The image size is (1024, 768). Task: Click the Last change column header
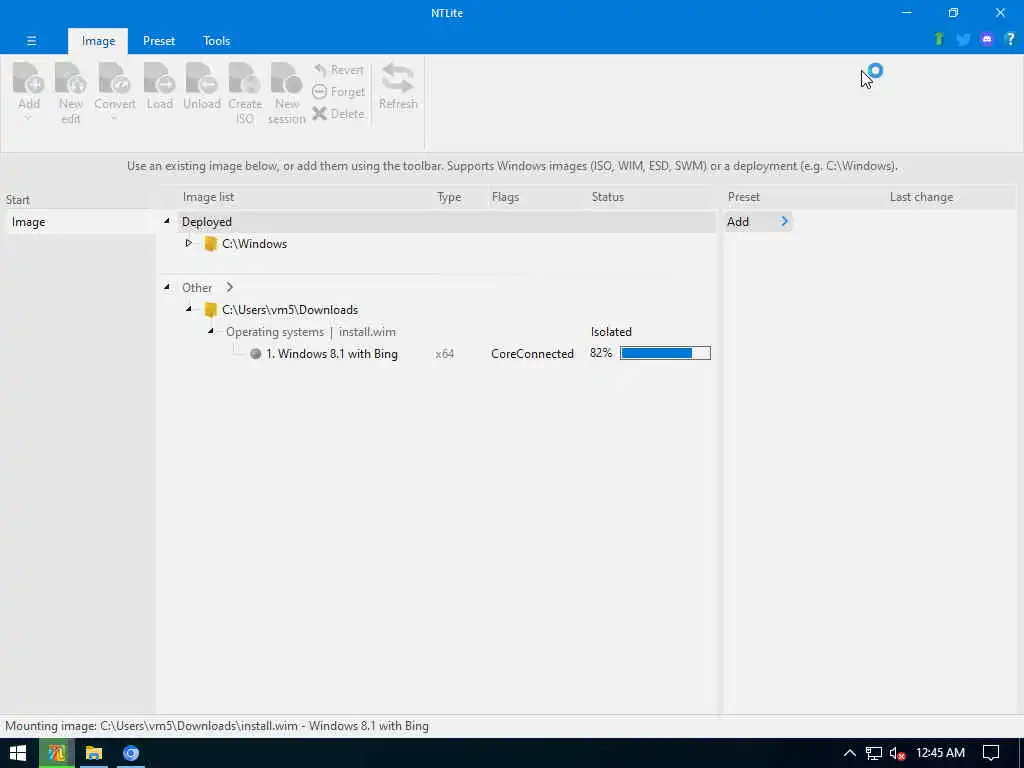tap(921, 197)
